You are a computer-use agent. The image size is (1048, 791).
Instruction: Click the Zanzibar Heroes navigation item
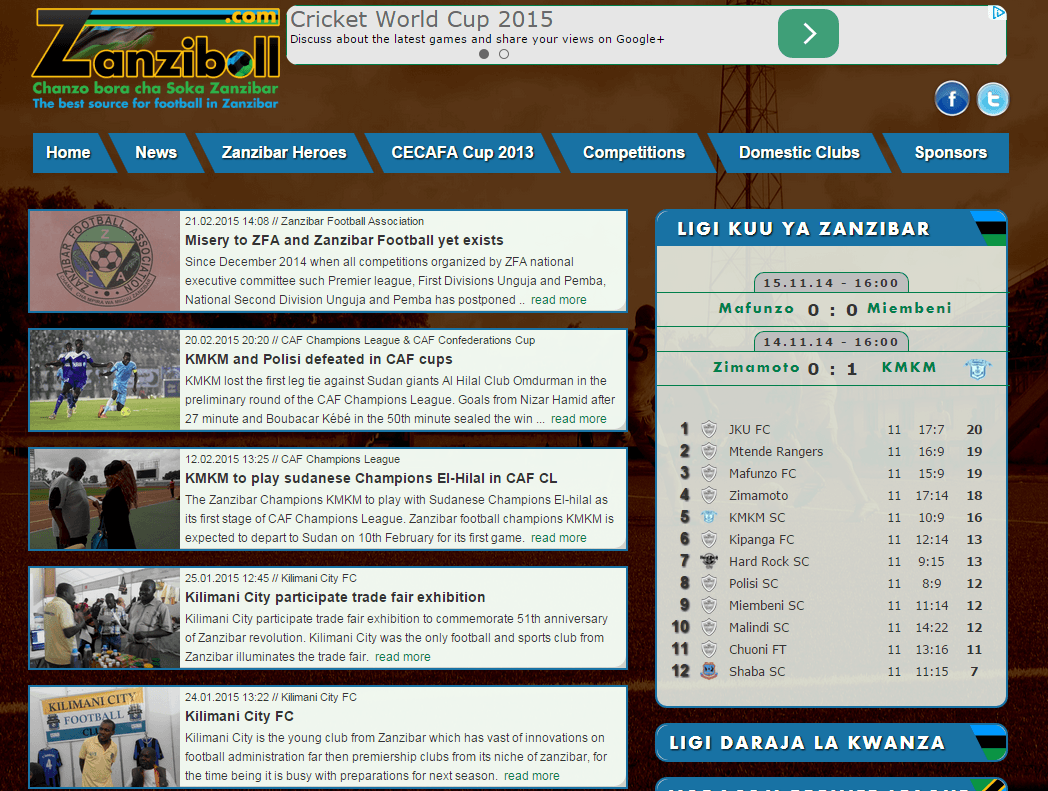(x=284, y=153)
